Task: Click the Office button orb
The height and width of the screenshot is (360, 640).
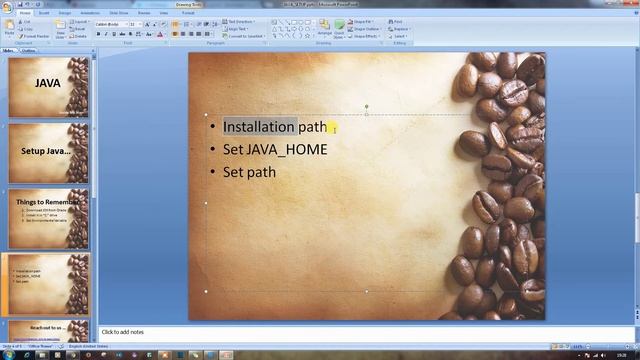Action: 7,8
